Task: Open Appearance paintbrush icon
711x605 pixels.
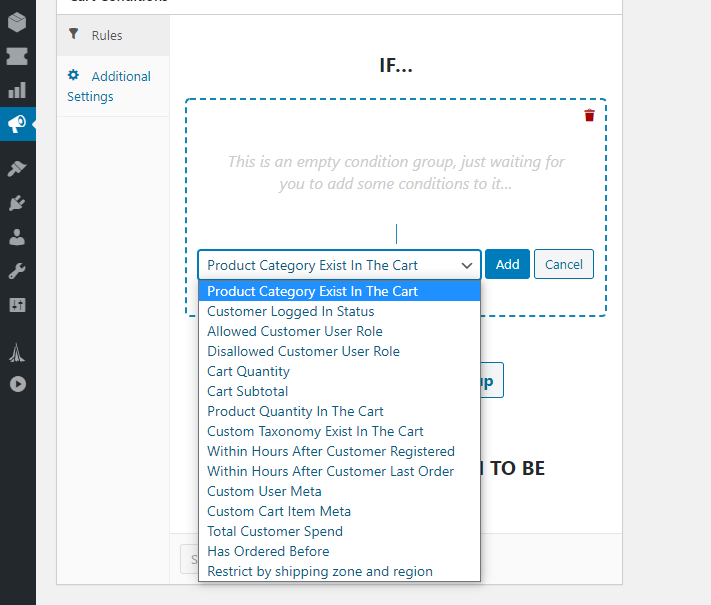Action: pyautogui.click(x=17, y=169)
